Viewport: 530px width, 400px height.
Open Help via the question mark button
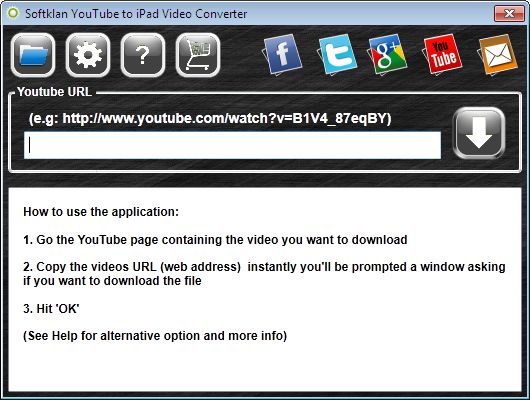pos(143,55)
